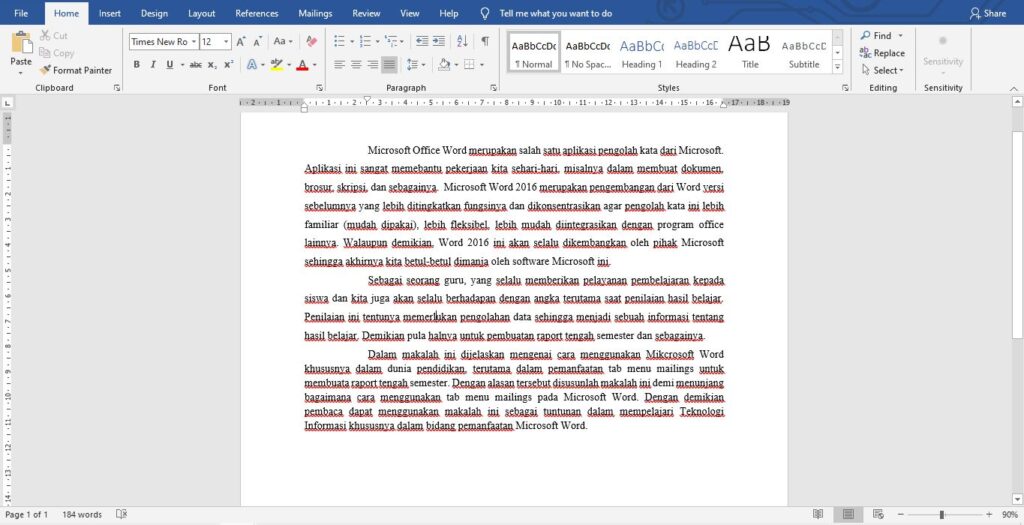Open the References tab
Screen dimensions: 1024x525
pos(257,13)
